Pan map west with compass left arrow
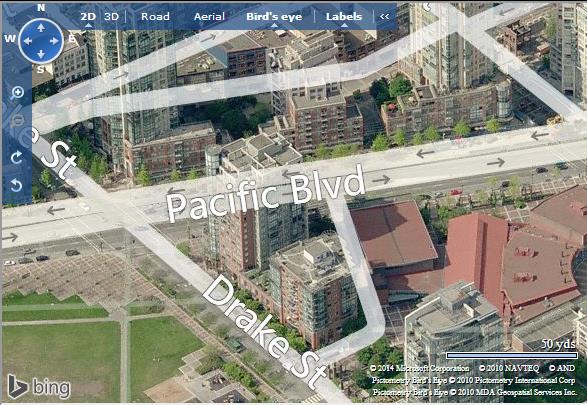Image resolution: width=587 pixels, height=405 pixels. point(28,41)
